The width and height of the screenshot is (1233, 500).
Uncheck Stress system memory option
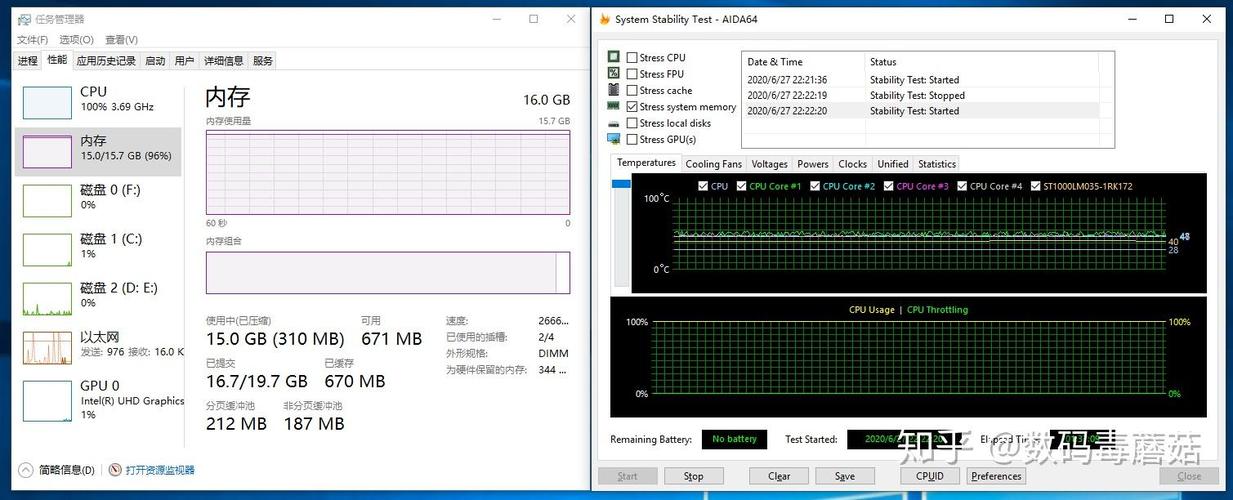632,107
